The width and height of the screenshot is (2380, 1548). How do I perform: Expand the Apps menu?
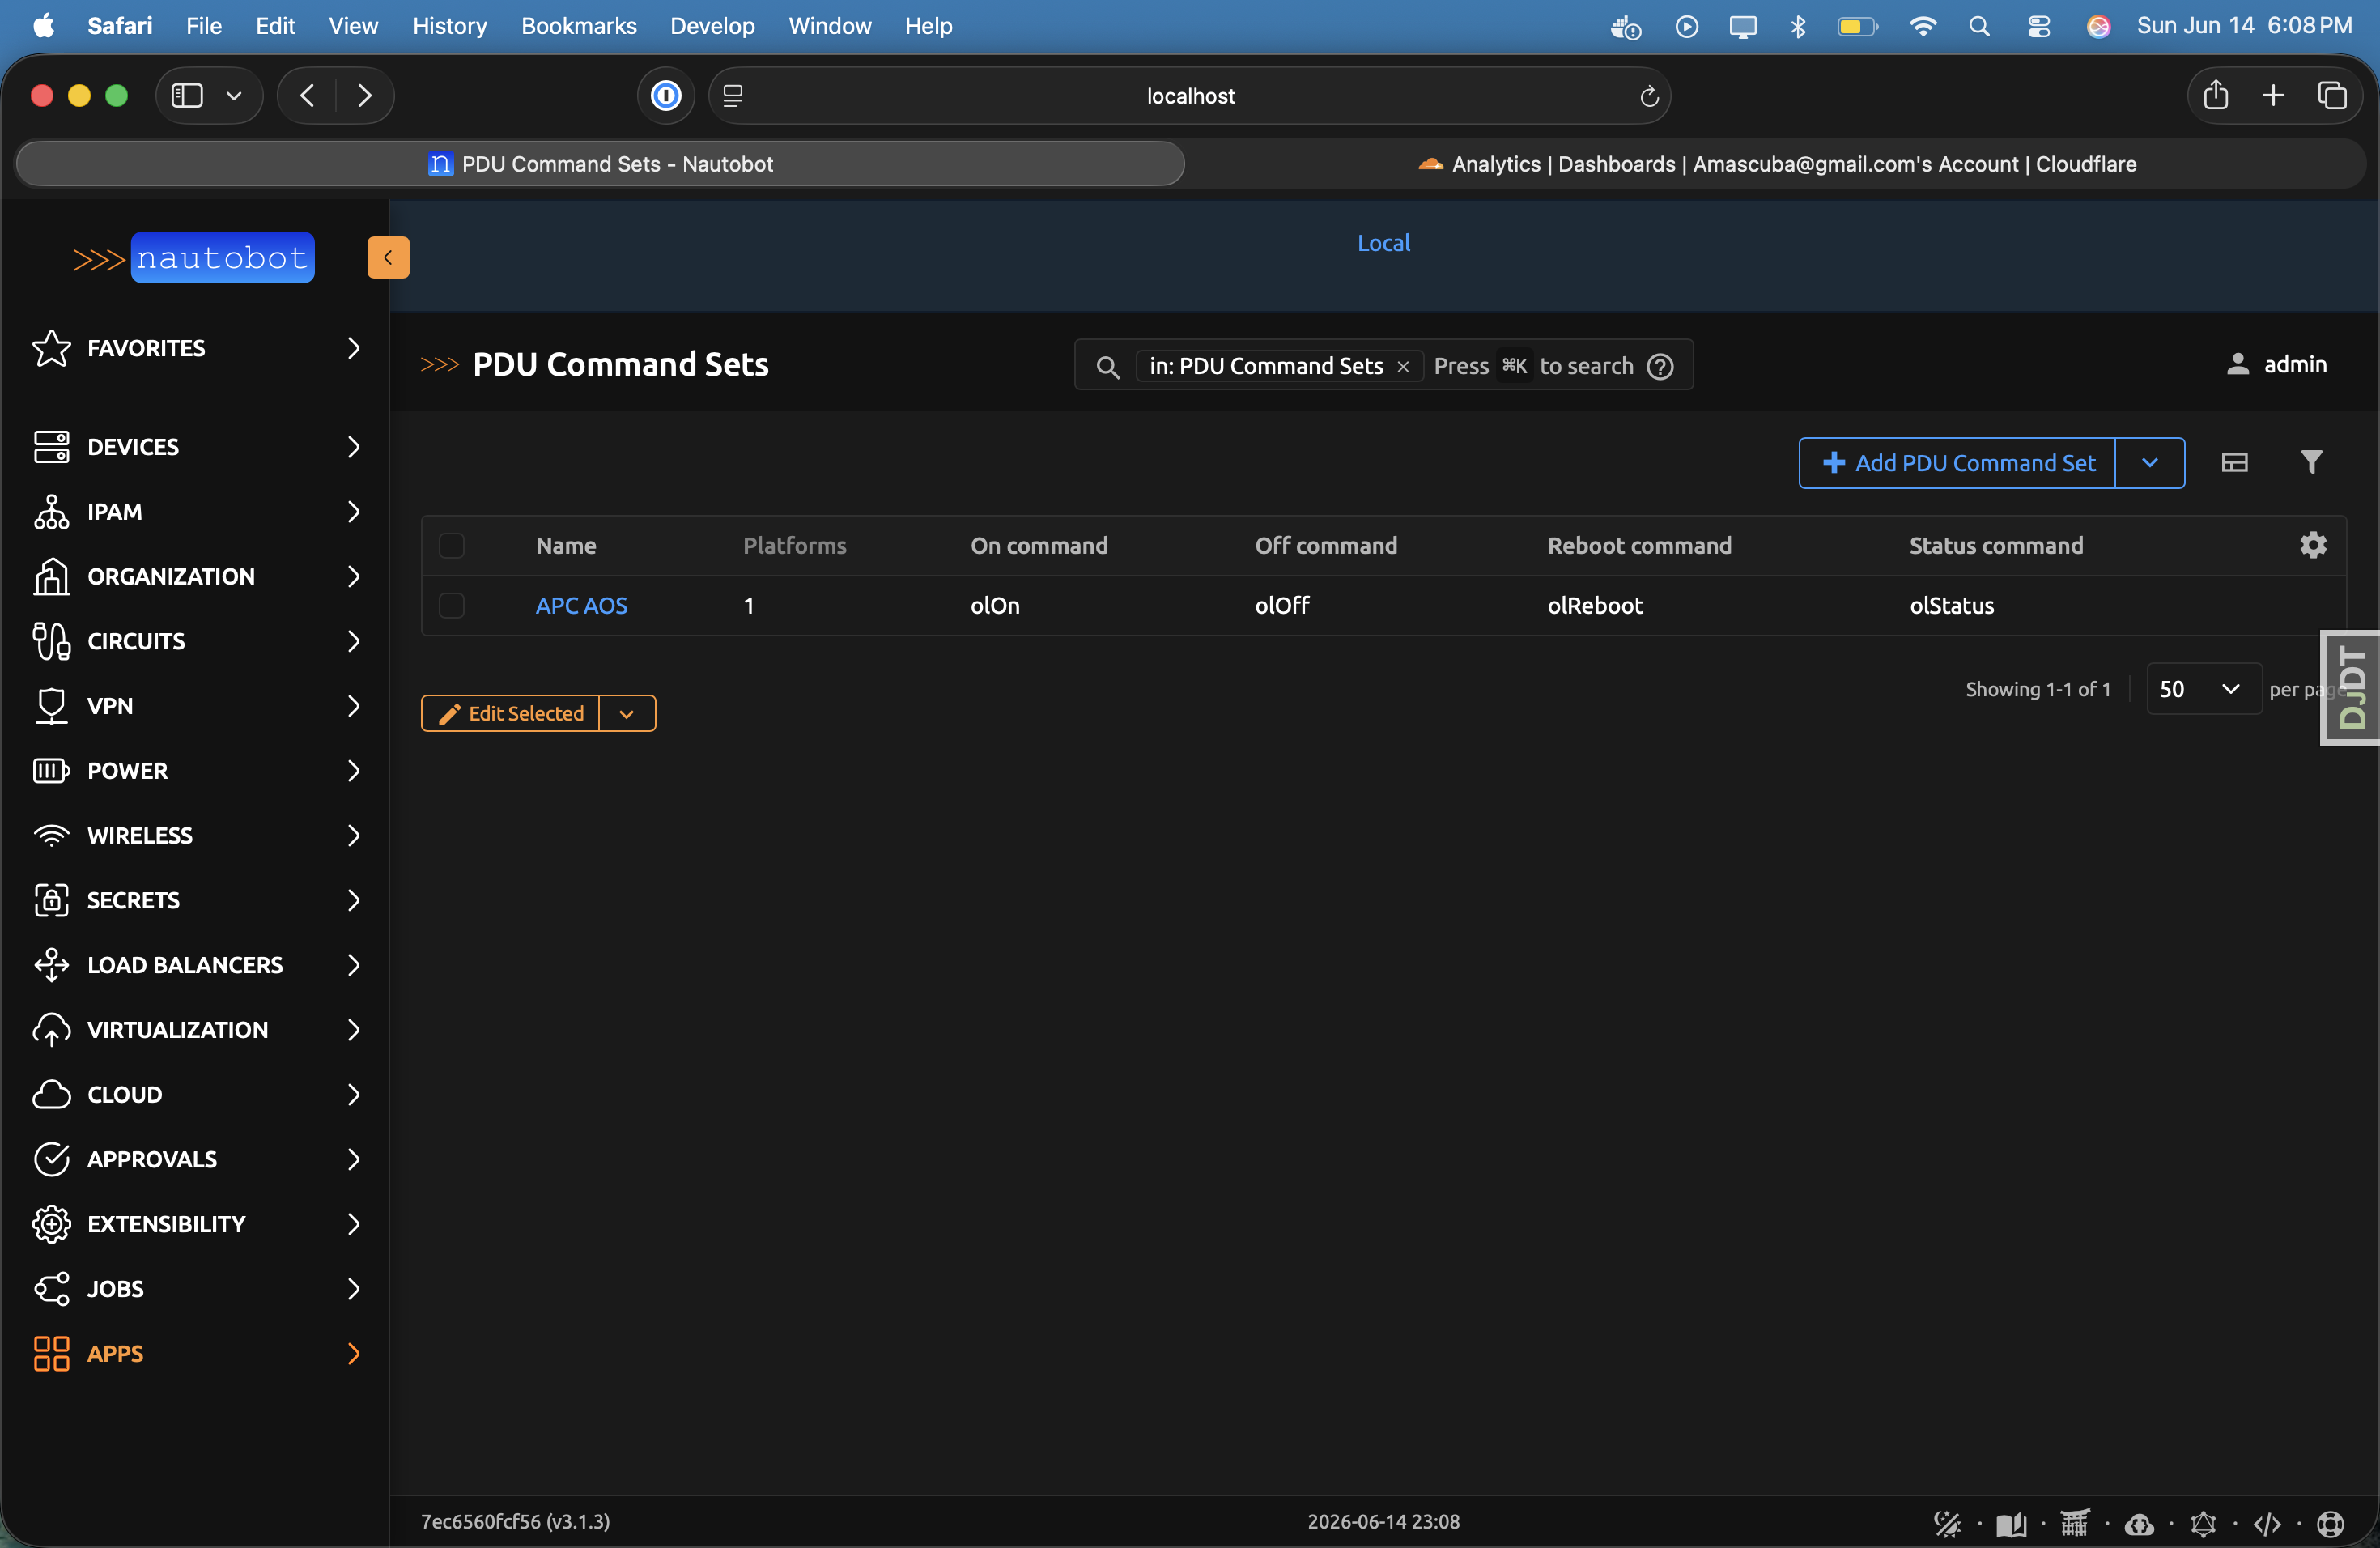coord(195,1353)
